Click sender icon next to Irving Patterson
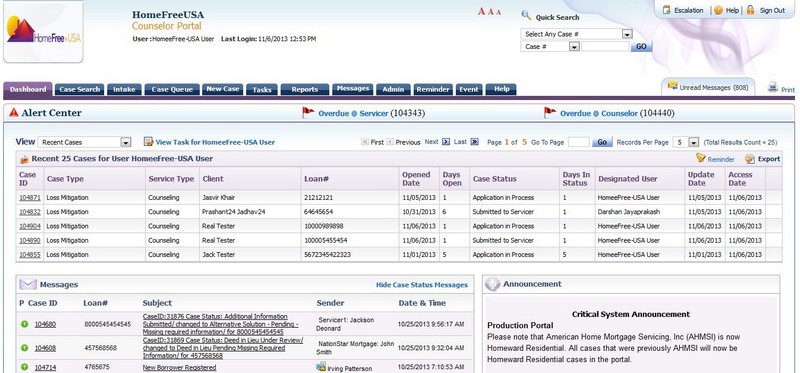Viewport: 800px width, 373px height. (x=321, y=366)
